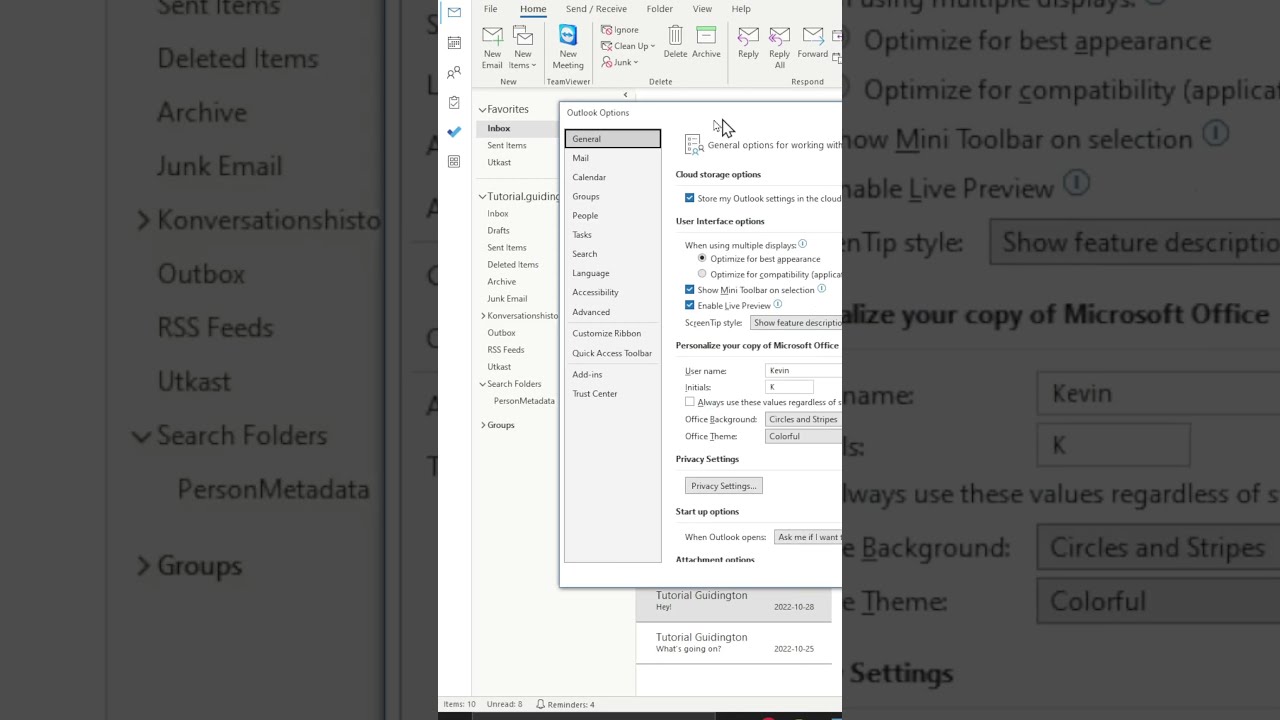Image resolution: width=1280 pixels, height=720 pixels.
Task: Click the Privacy Settings... button
Action: pos(723,486)
